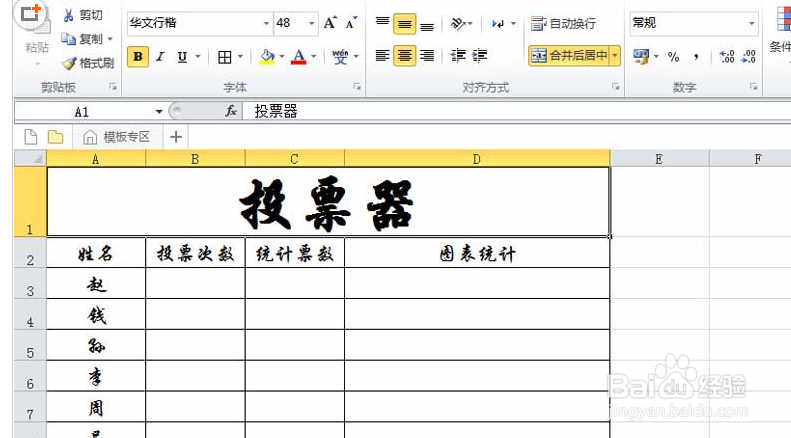791x438 pixels.
Task: Click the cell labeled 姓名
Action: [96, 253]
